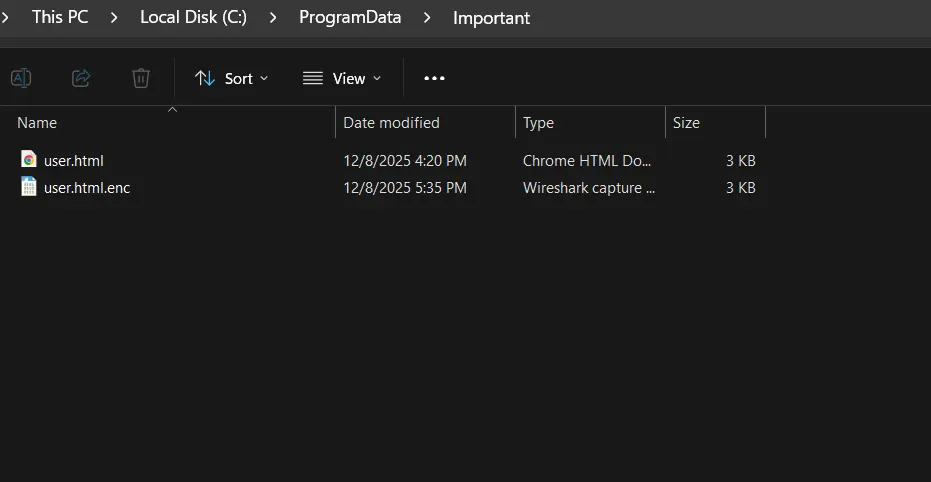This screenshot has width=931, height=482.
Task: Expand the chevron before This PC
Action: coord(6,18)
